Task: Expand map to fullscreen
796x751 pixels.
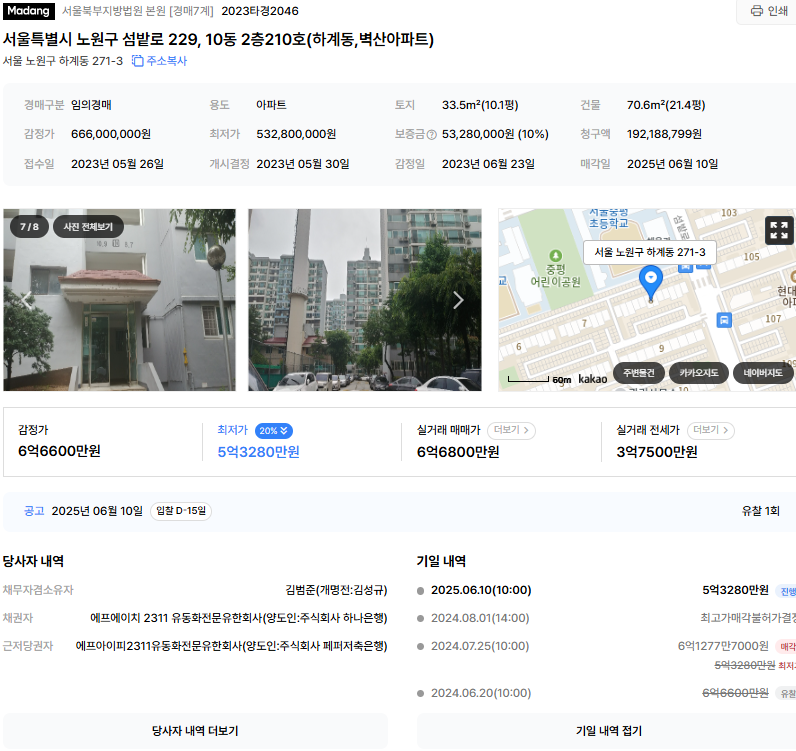Action: pyautogui.click(x=779, y=230)
